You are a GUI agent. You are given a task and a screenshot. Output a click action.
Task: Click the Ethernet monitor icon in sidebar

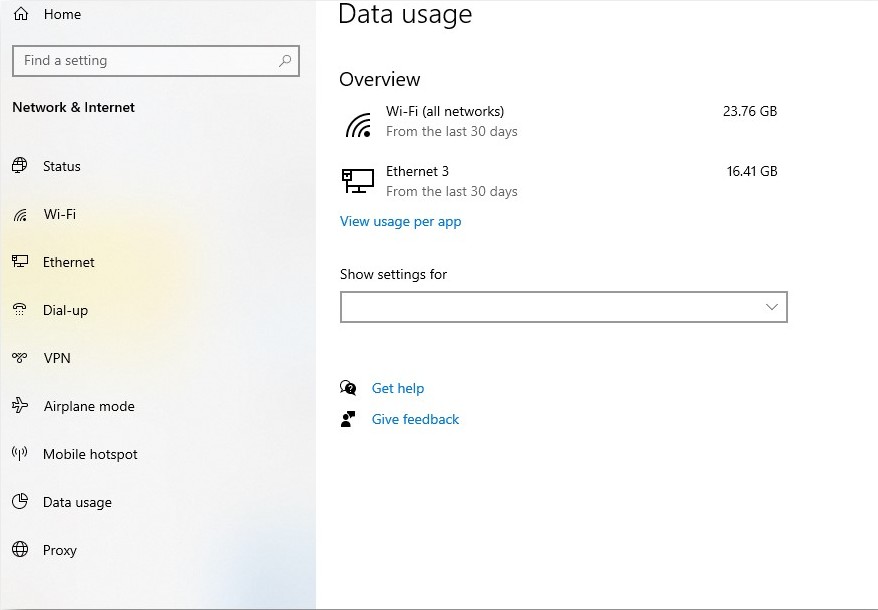(x=20, y=262)
